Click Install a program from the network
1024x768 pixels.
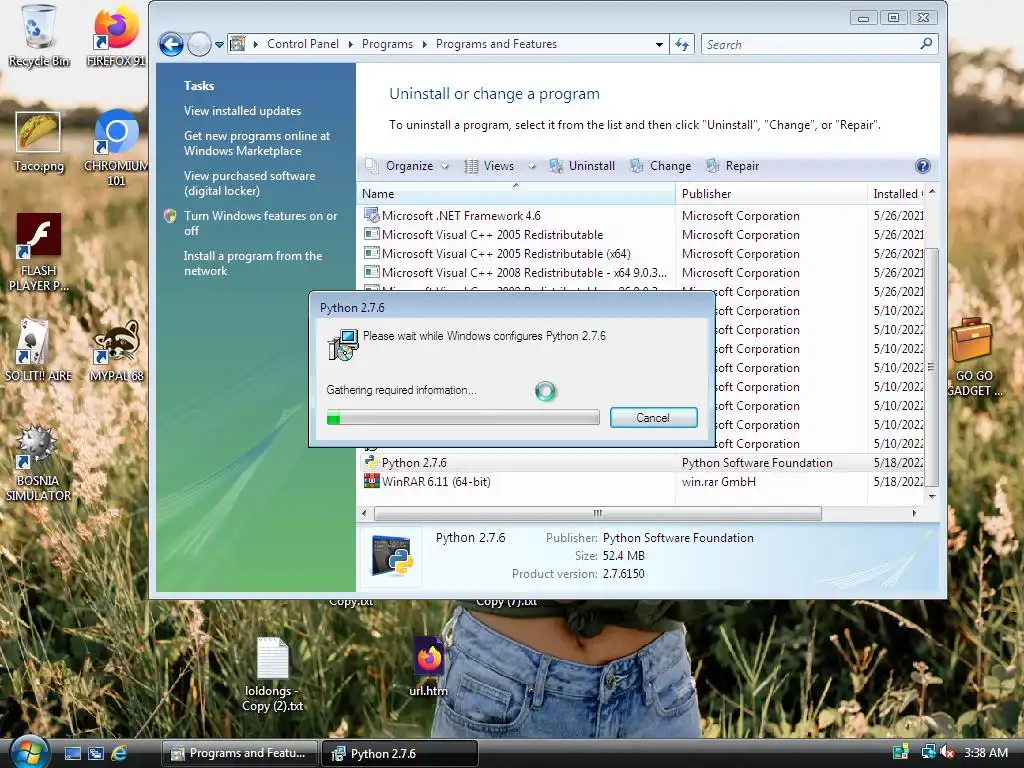253,263
